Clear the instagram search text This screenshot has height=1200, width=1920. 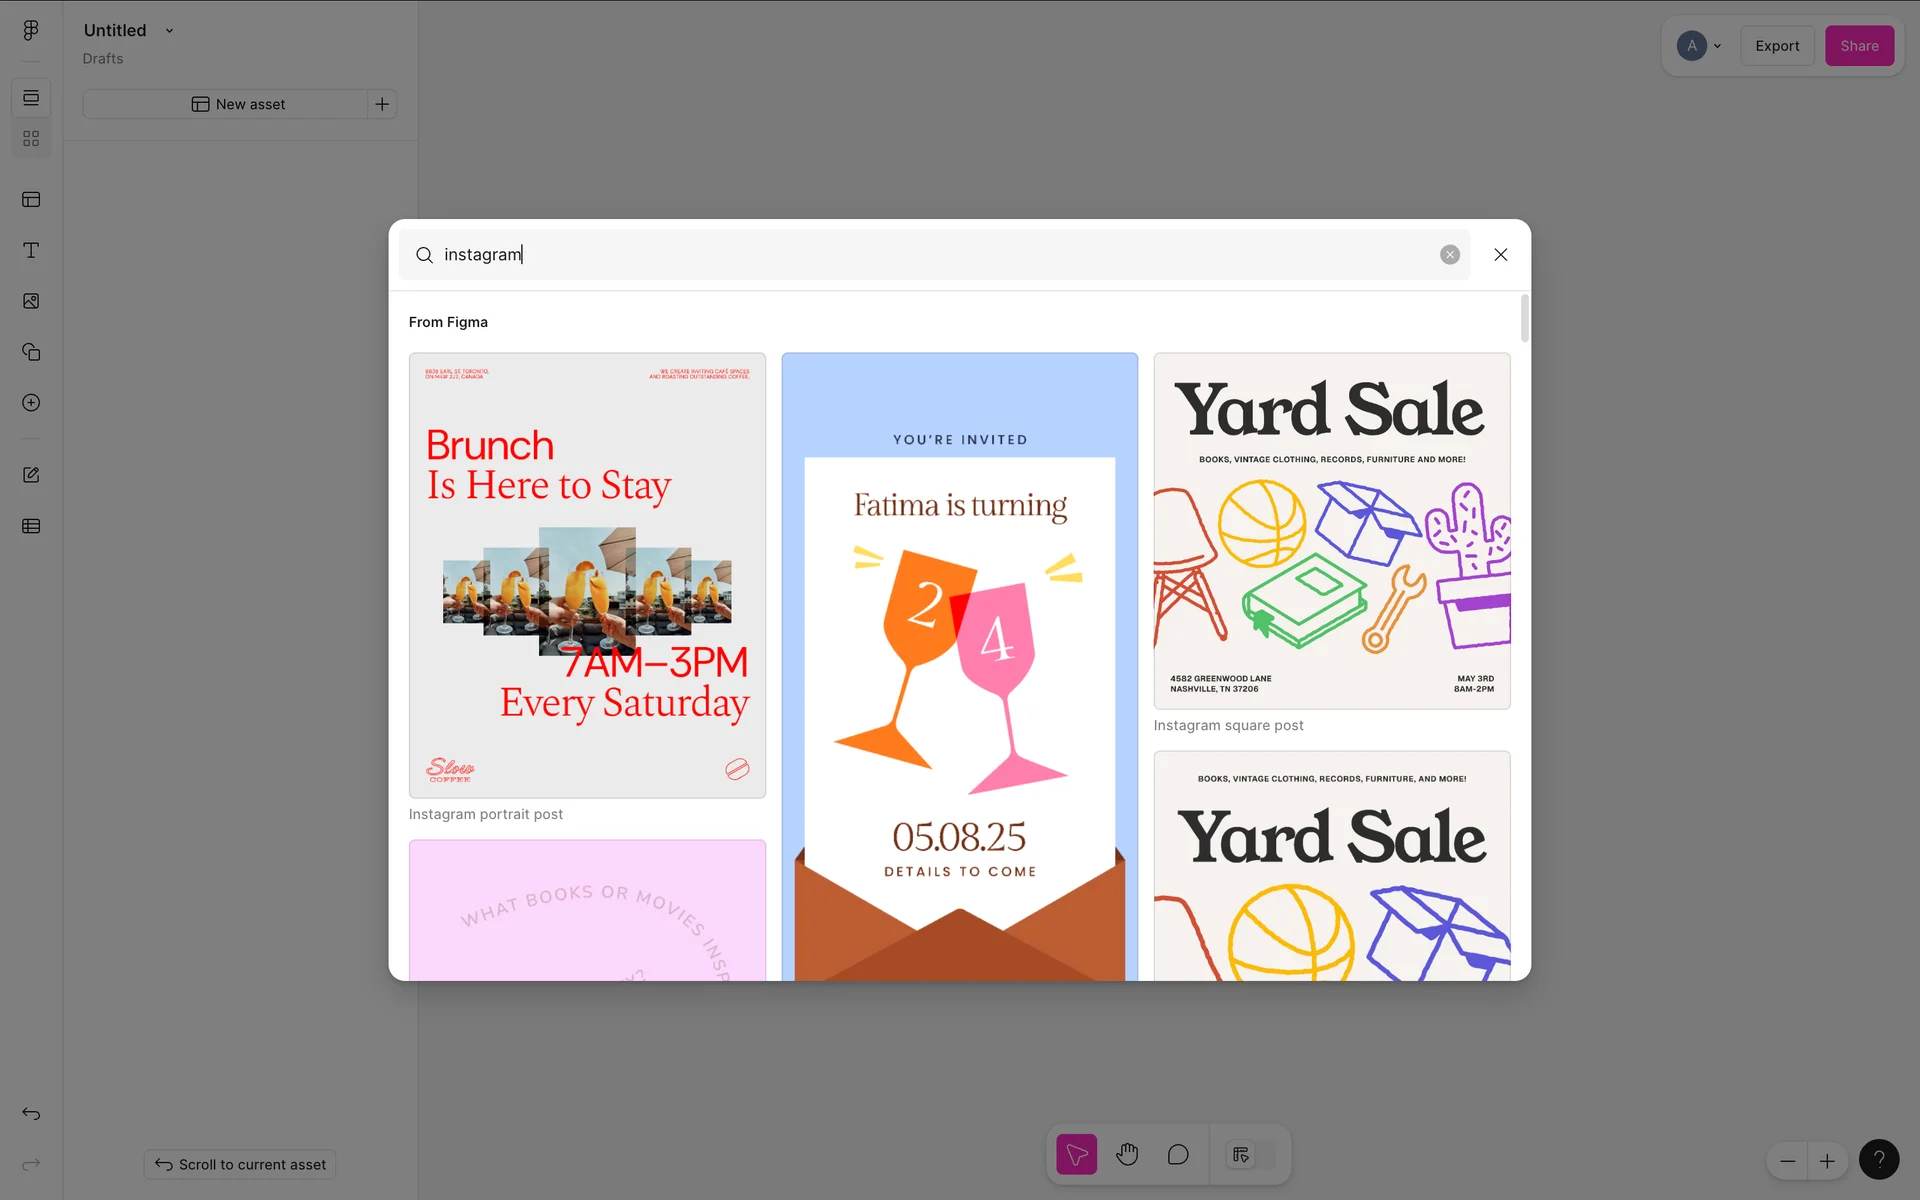(x=1449, y=255)
